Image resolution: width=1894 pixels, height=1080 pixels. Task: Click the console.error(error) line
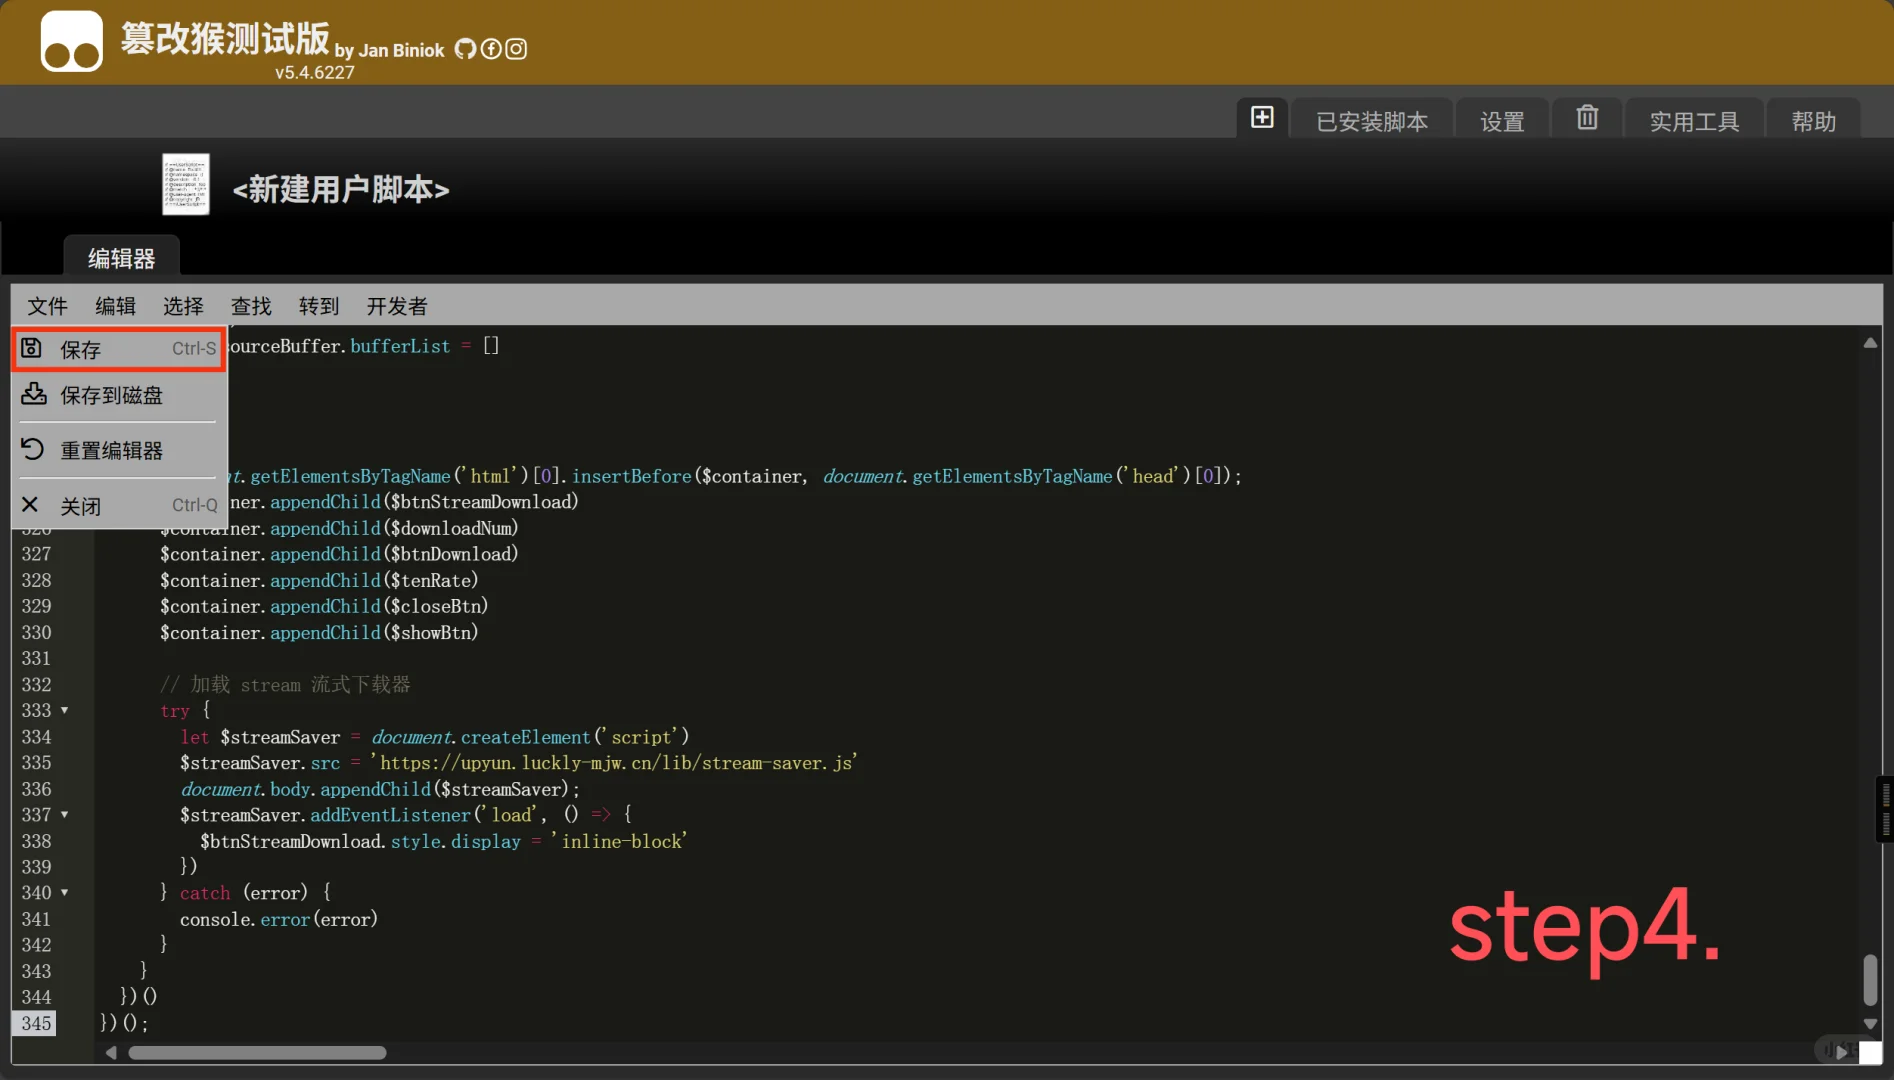click(x=279, y=919)
